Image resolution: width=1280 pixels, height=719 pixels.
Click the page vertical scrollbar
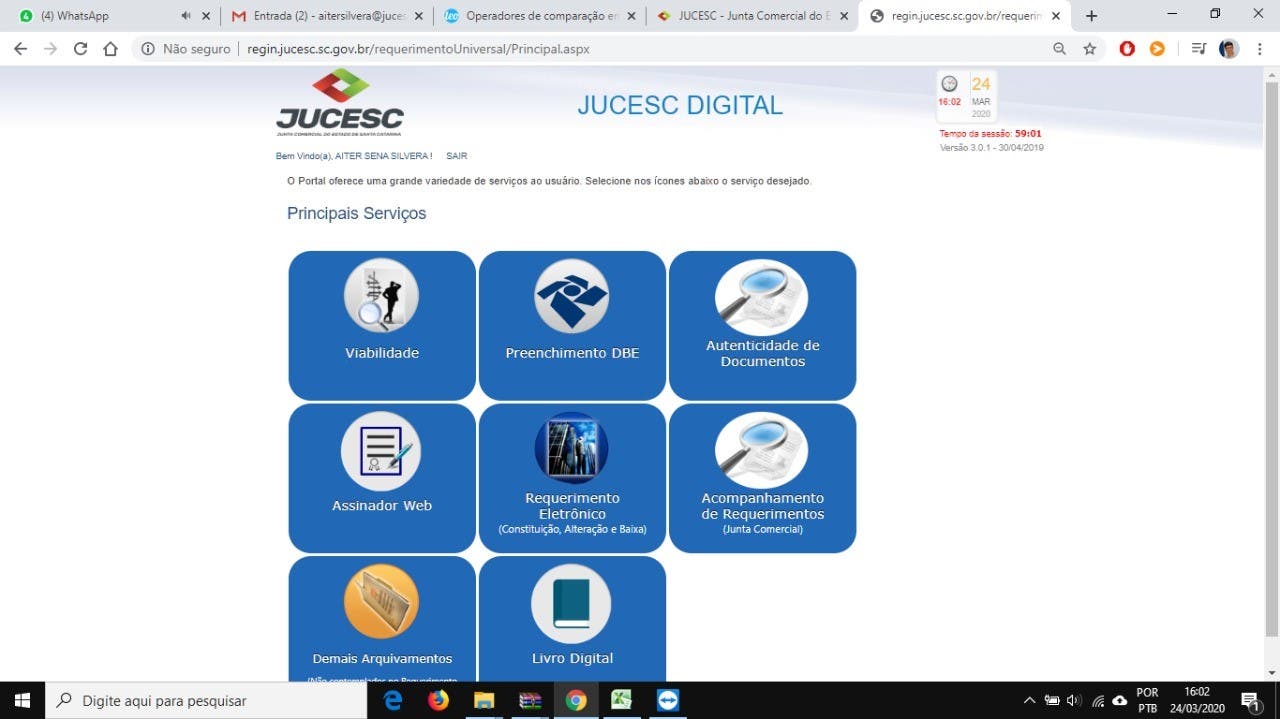[1272, 358]
